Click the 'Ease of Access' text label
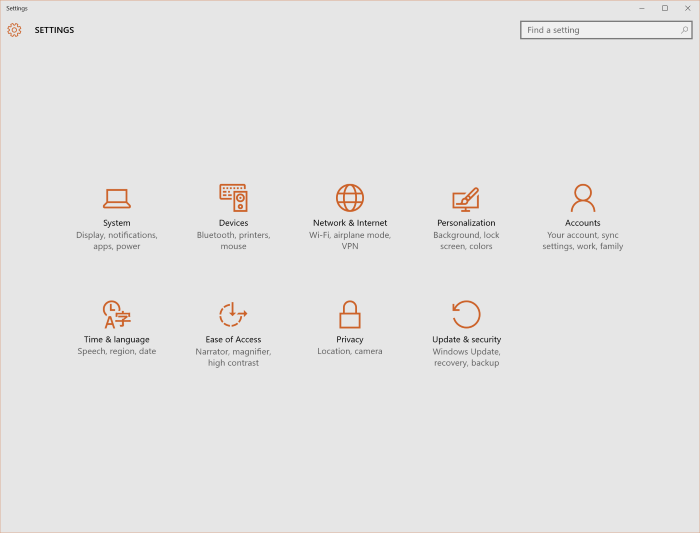The width and height of the screenshot is (700, 533). (233, 340)
